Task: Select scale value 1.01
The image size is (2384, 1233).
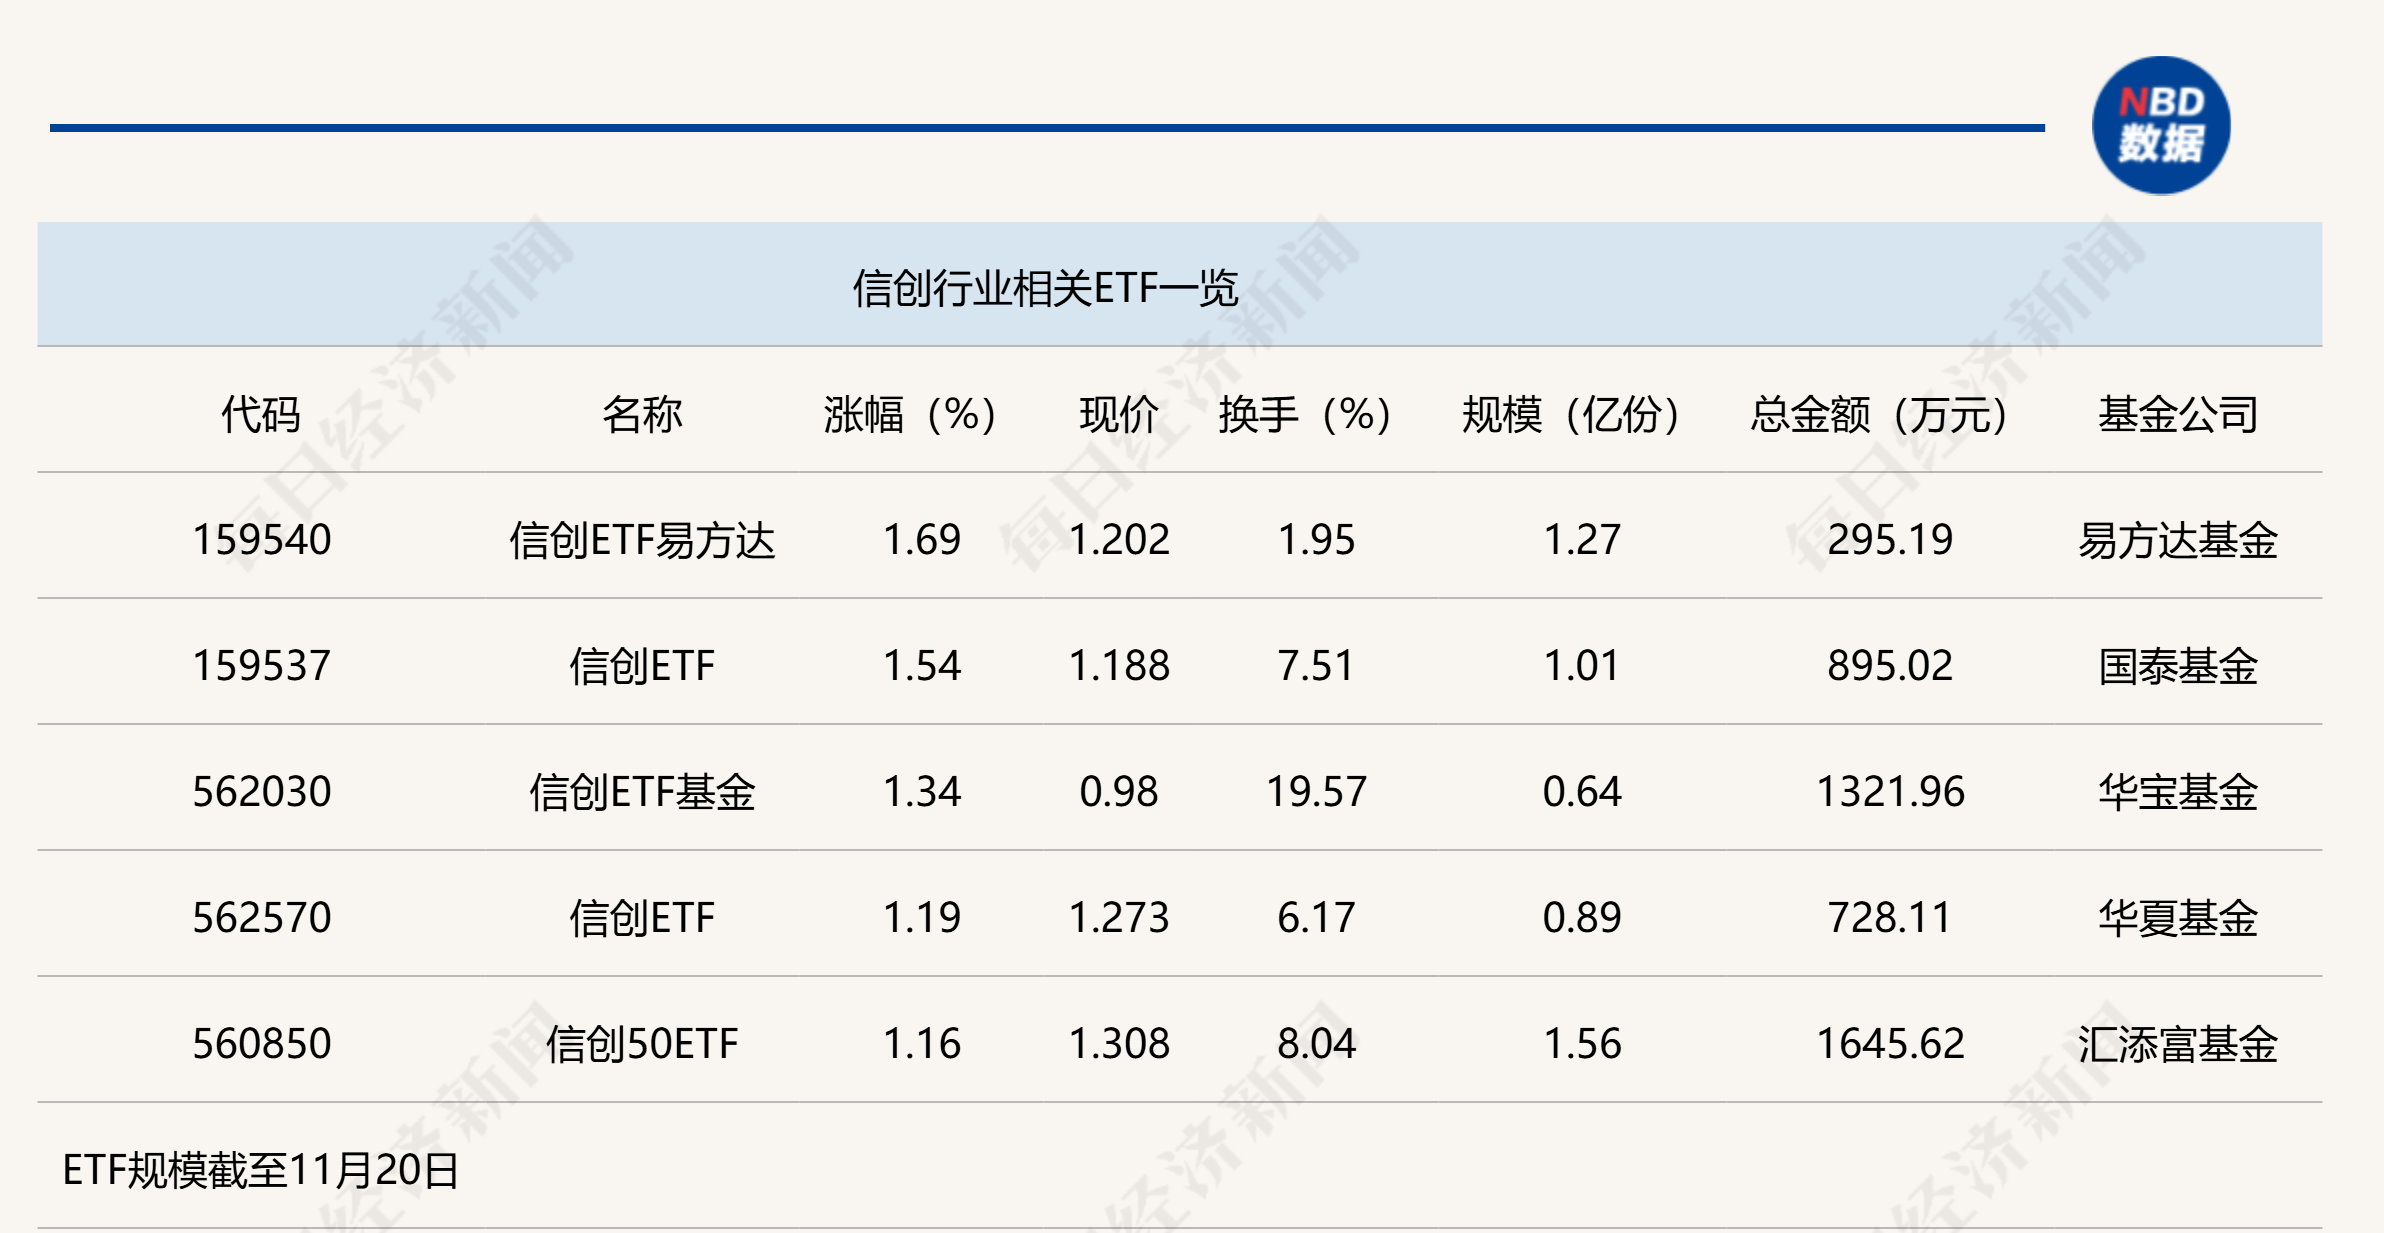Action: click(x=1582, y=666)
